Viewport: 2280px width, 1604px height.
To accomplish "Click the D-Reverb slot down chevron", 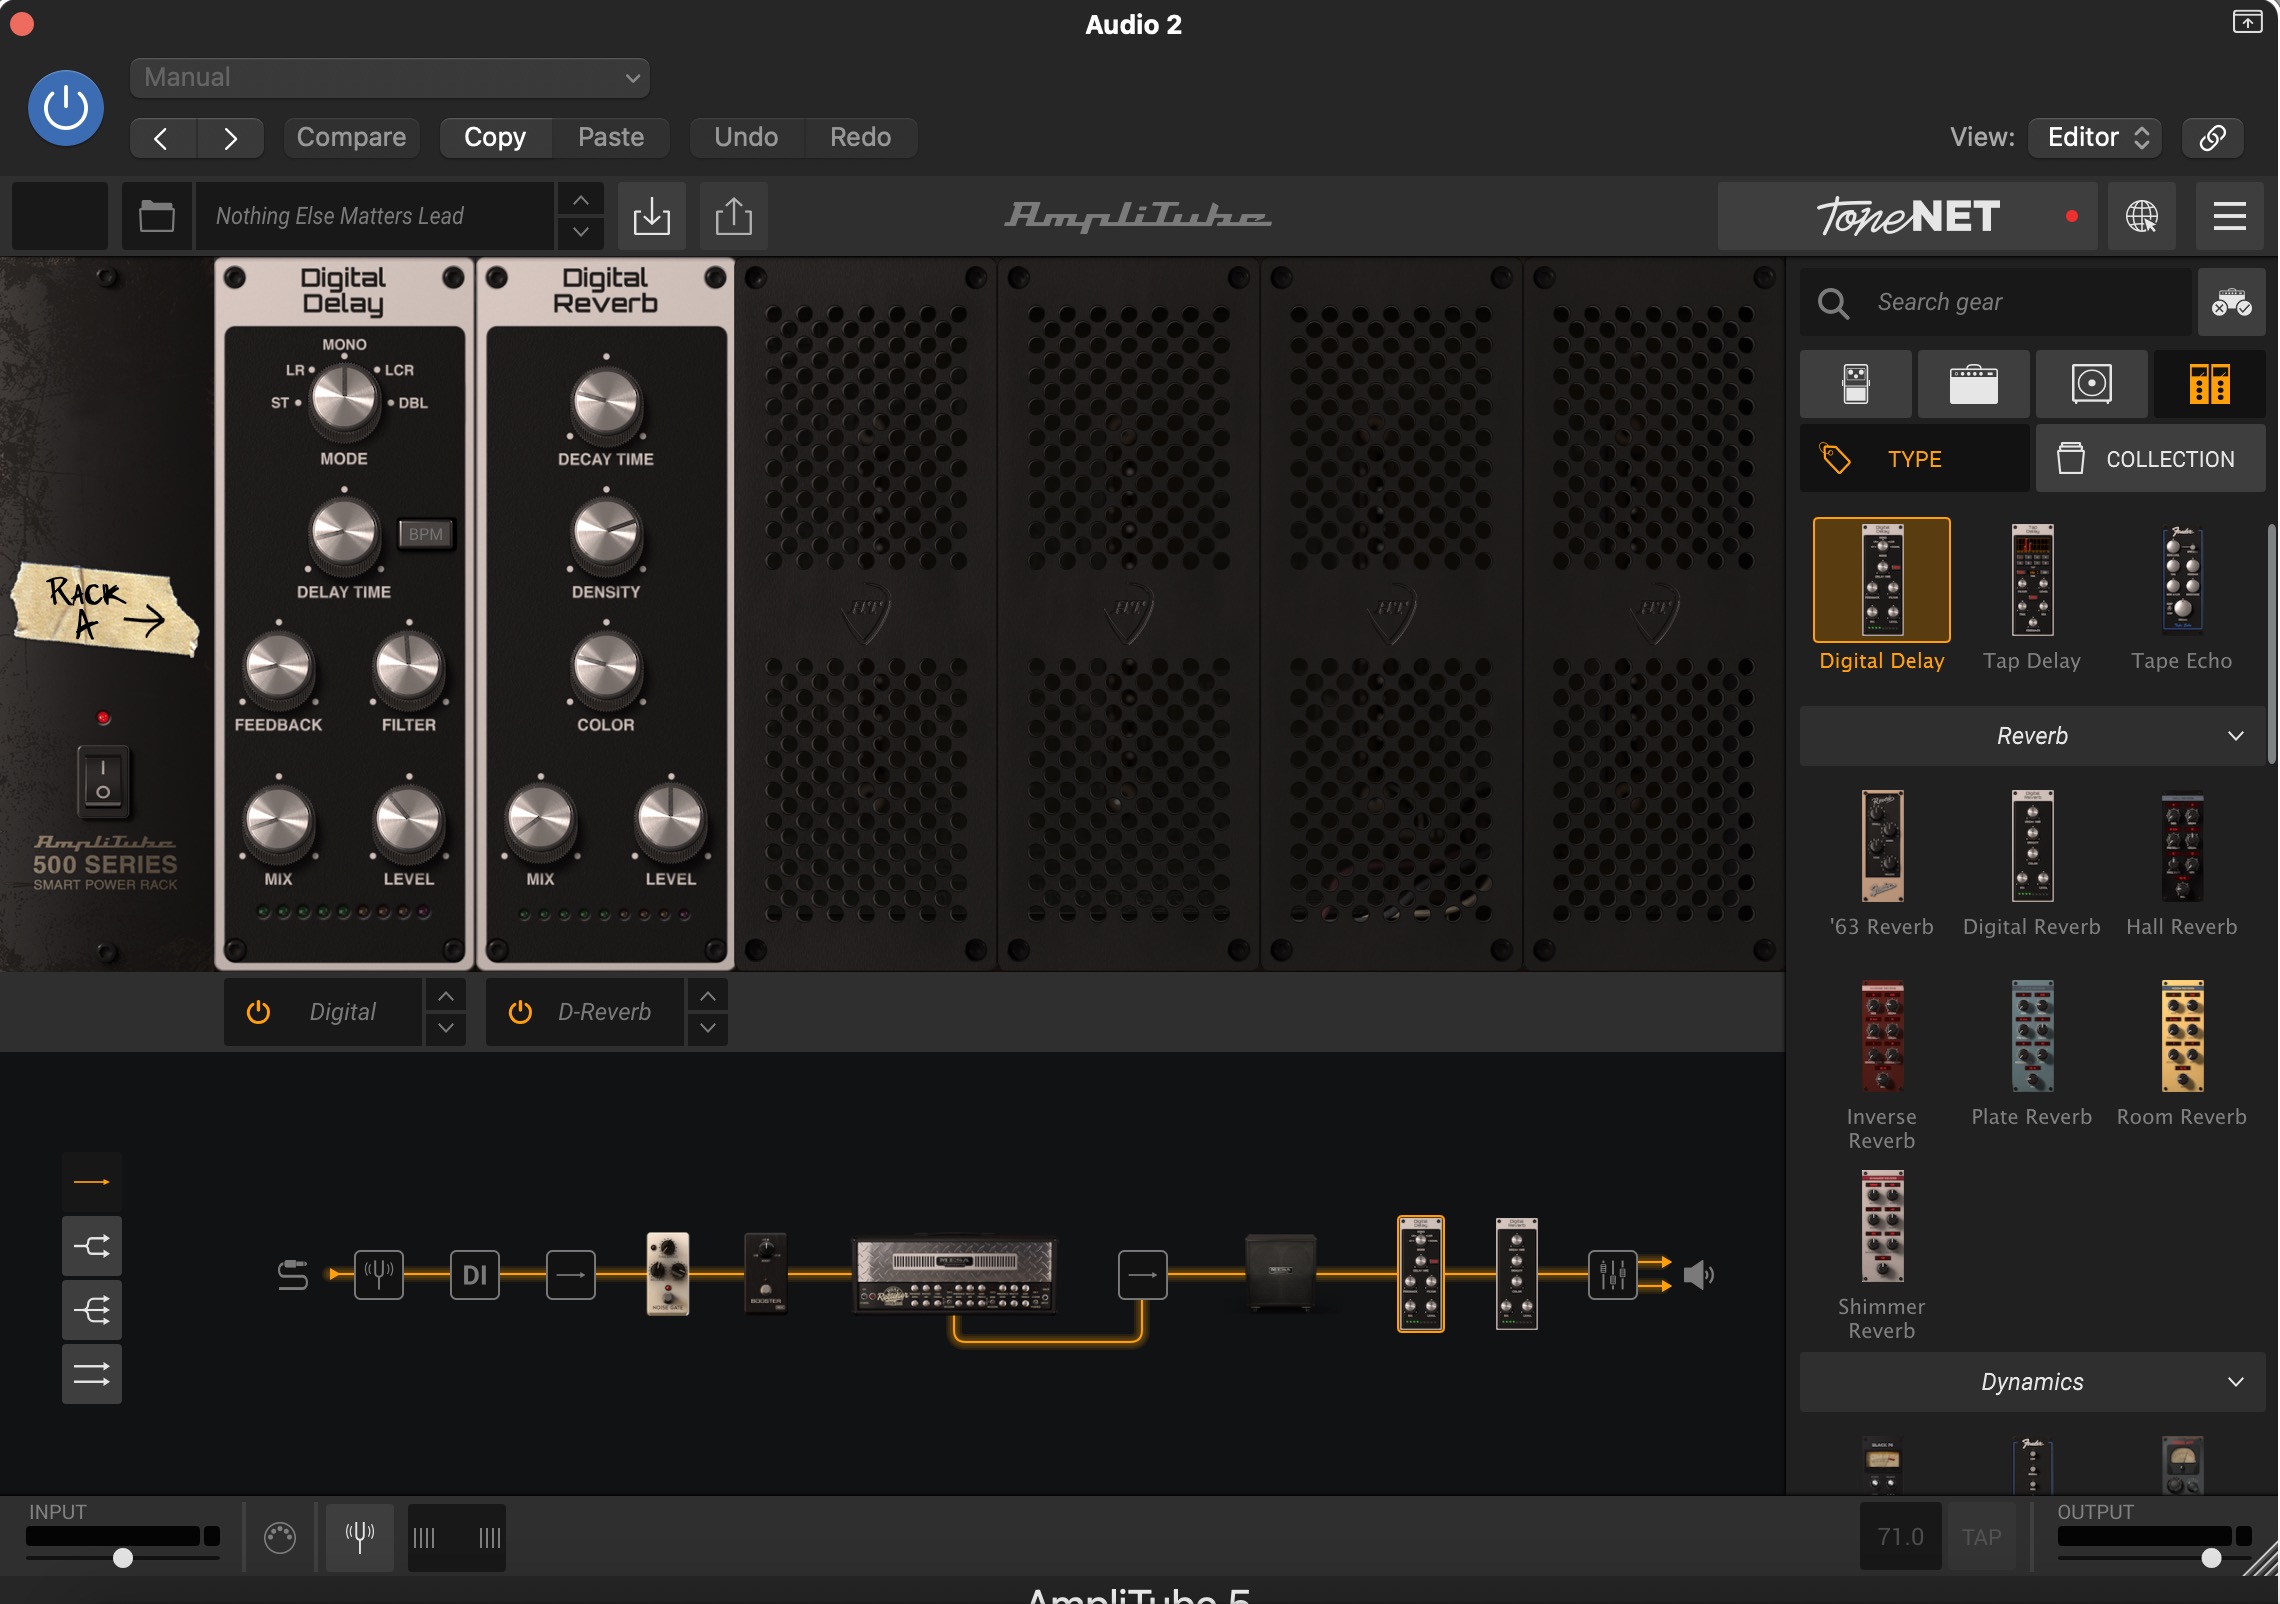I will [x=708, y=1028].
